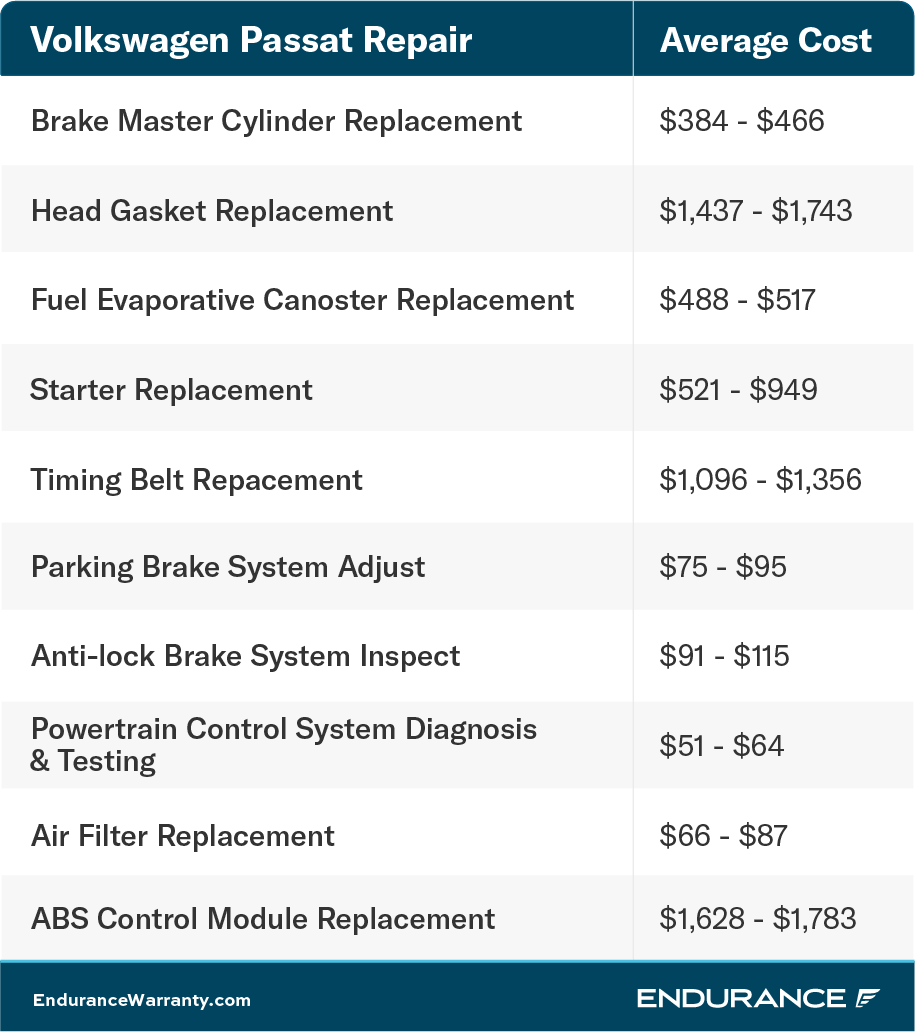Click the Starter Replacement row label
The width and height of the screenshot is (915, 1032).
(x=171, y=390)
